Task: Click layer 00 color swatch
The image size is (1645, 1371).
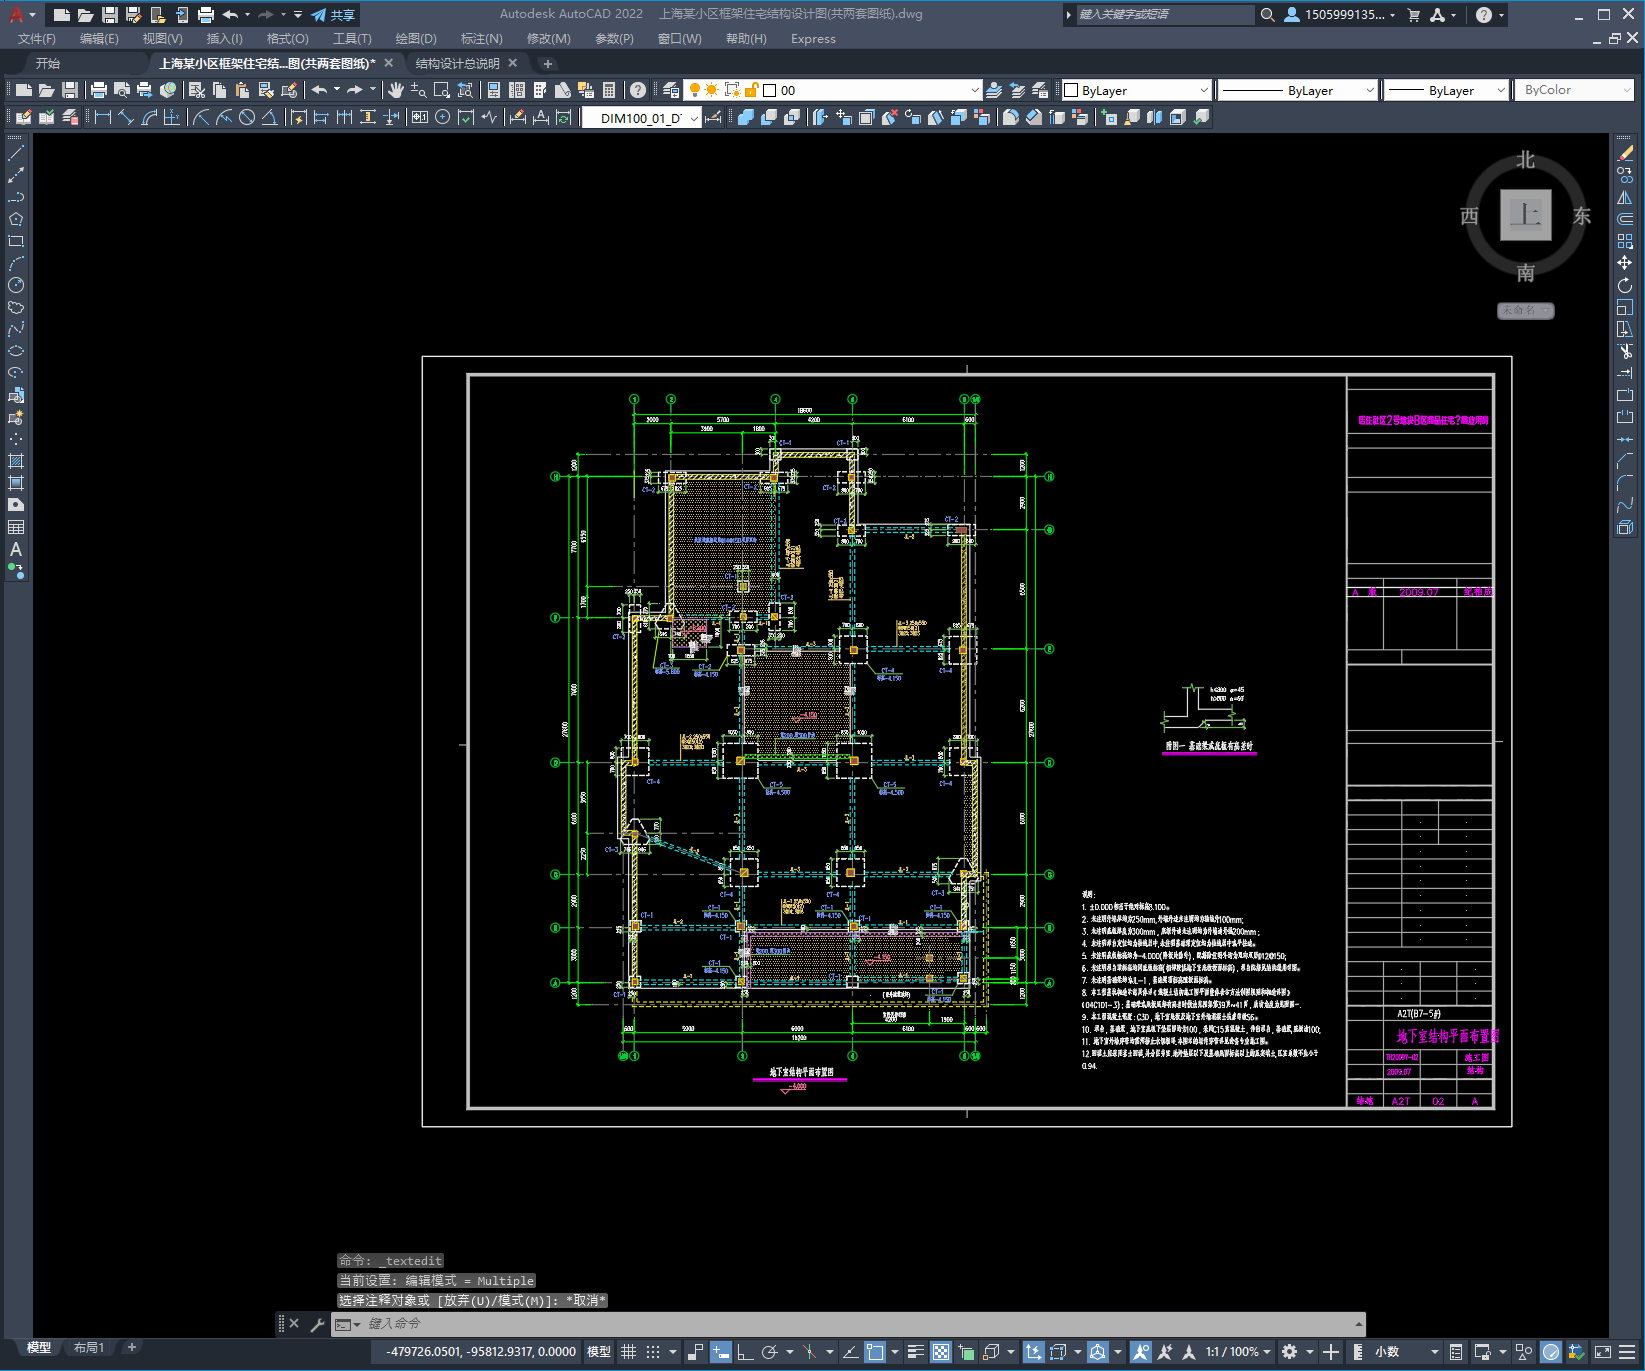Action: 770,90
